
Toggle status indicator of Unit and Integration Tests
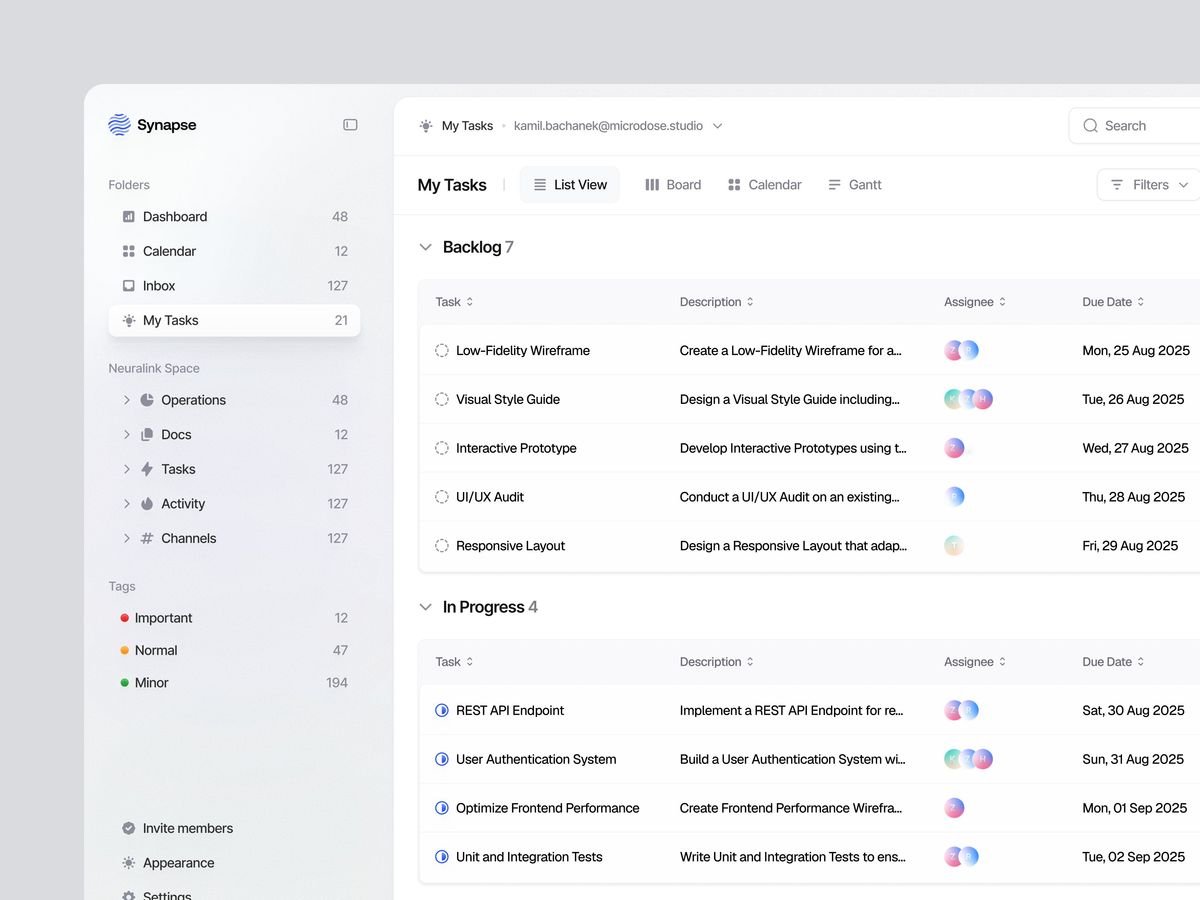[442, 857]
